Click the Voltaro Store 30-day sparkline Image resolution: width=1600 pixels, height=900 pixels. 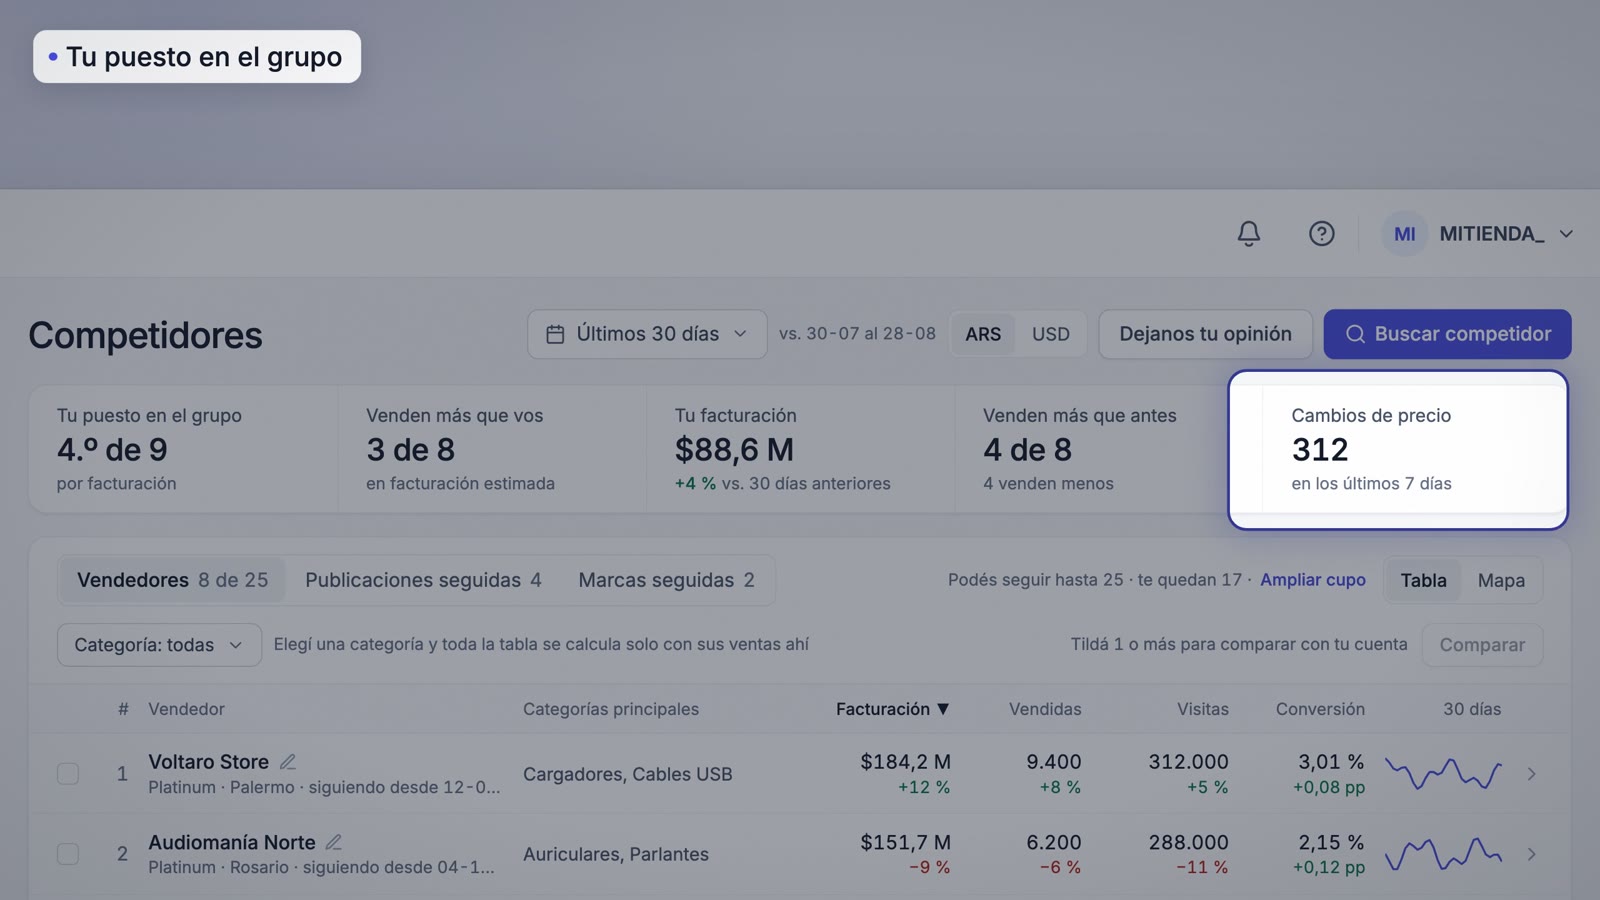coord(1443,774)
